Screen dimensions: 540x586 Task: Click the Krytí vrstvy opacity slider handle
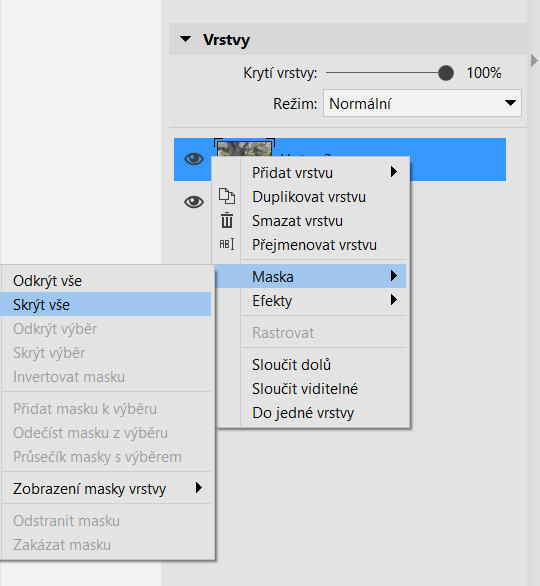[x=446, y=73]
